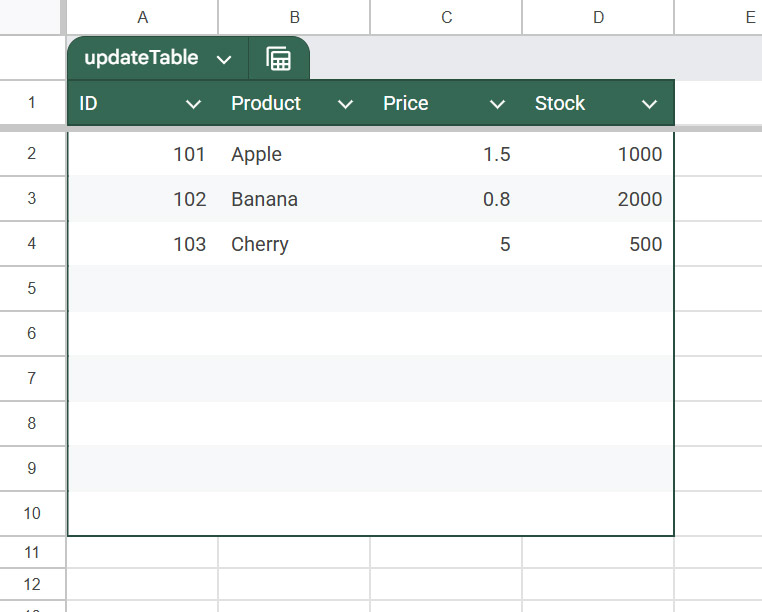Viewport: 762px width, 612px height.
Task: Click the updateTable table name label
Action: pyautogui.click(x=141, y=59)
